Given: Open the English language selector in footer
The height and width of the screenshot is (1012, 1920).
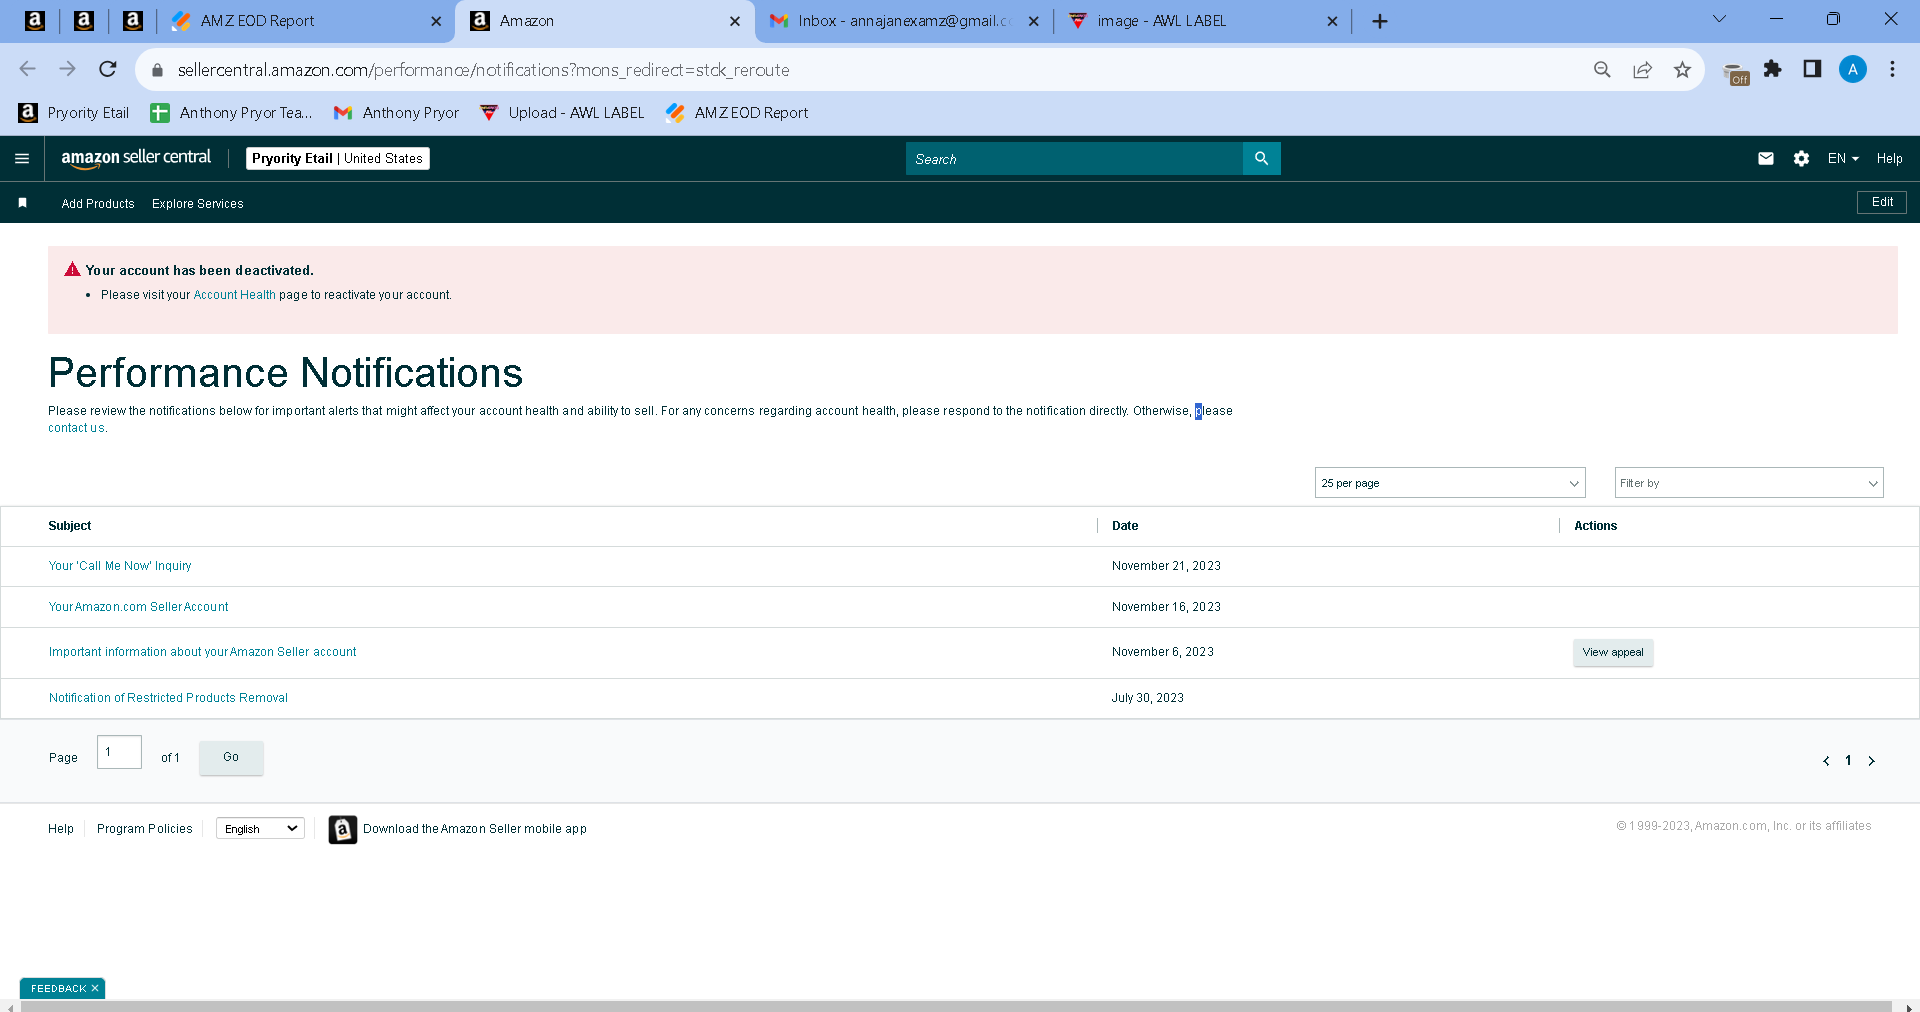Looking at the screenshot, I should tap(260, 829).
